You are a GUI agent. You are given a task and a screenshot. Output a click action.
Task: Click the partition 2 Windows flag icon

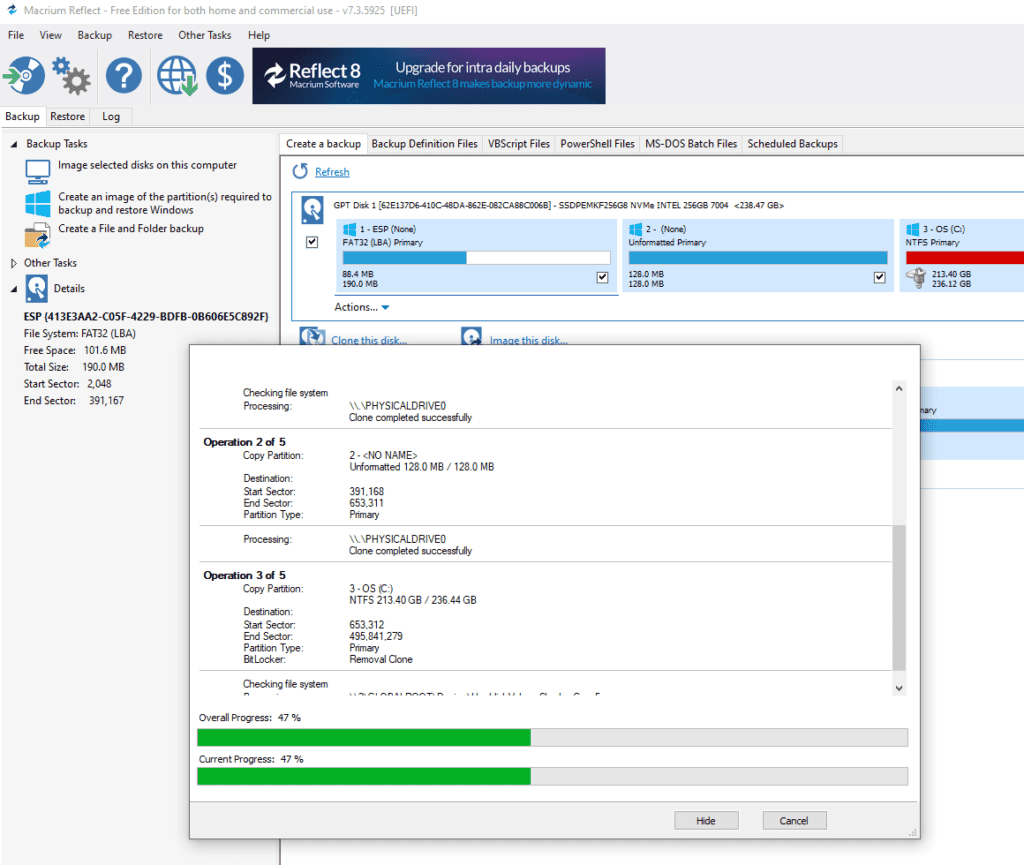[635, 229]
